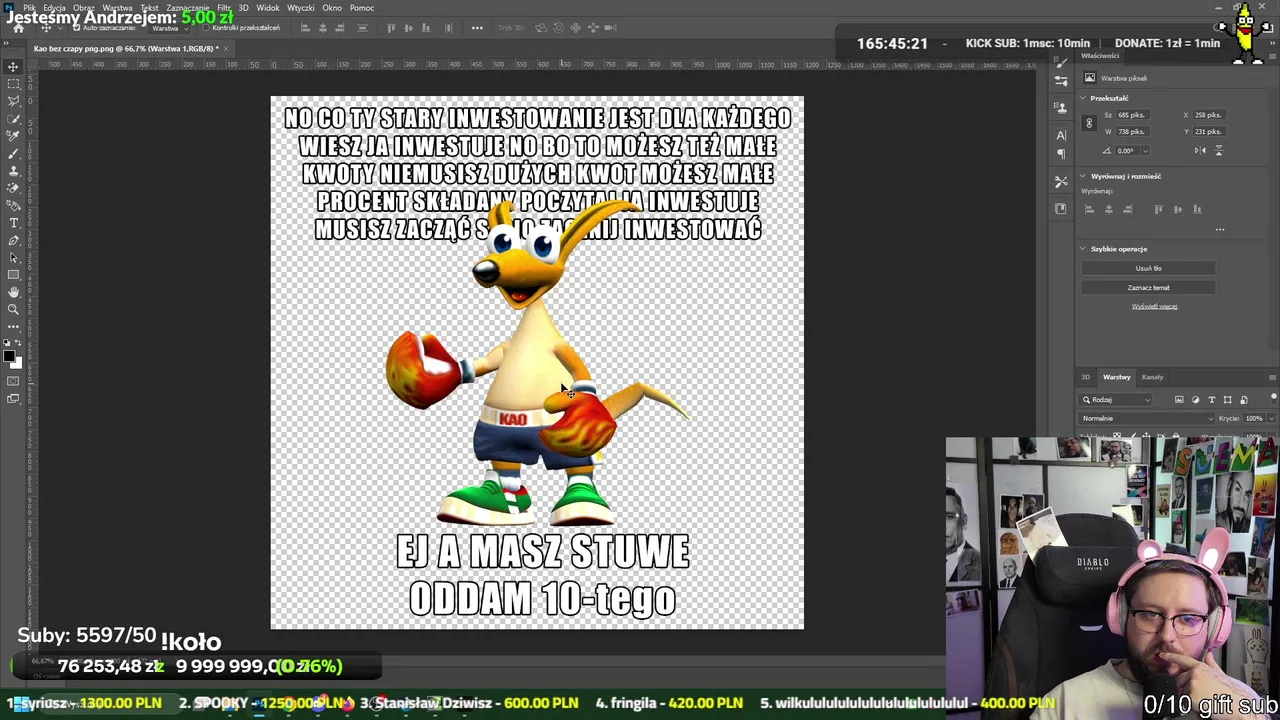This screenshot has width=1280, height=720.
Task: Click the Home icon in options bar
Action: [18, 28]
